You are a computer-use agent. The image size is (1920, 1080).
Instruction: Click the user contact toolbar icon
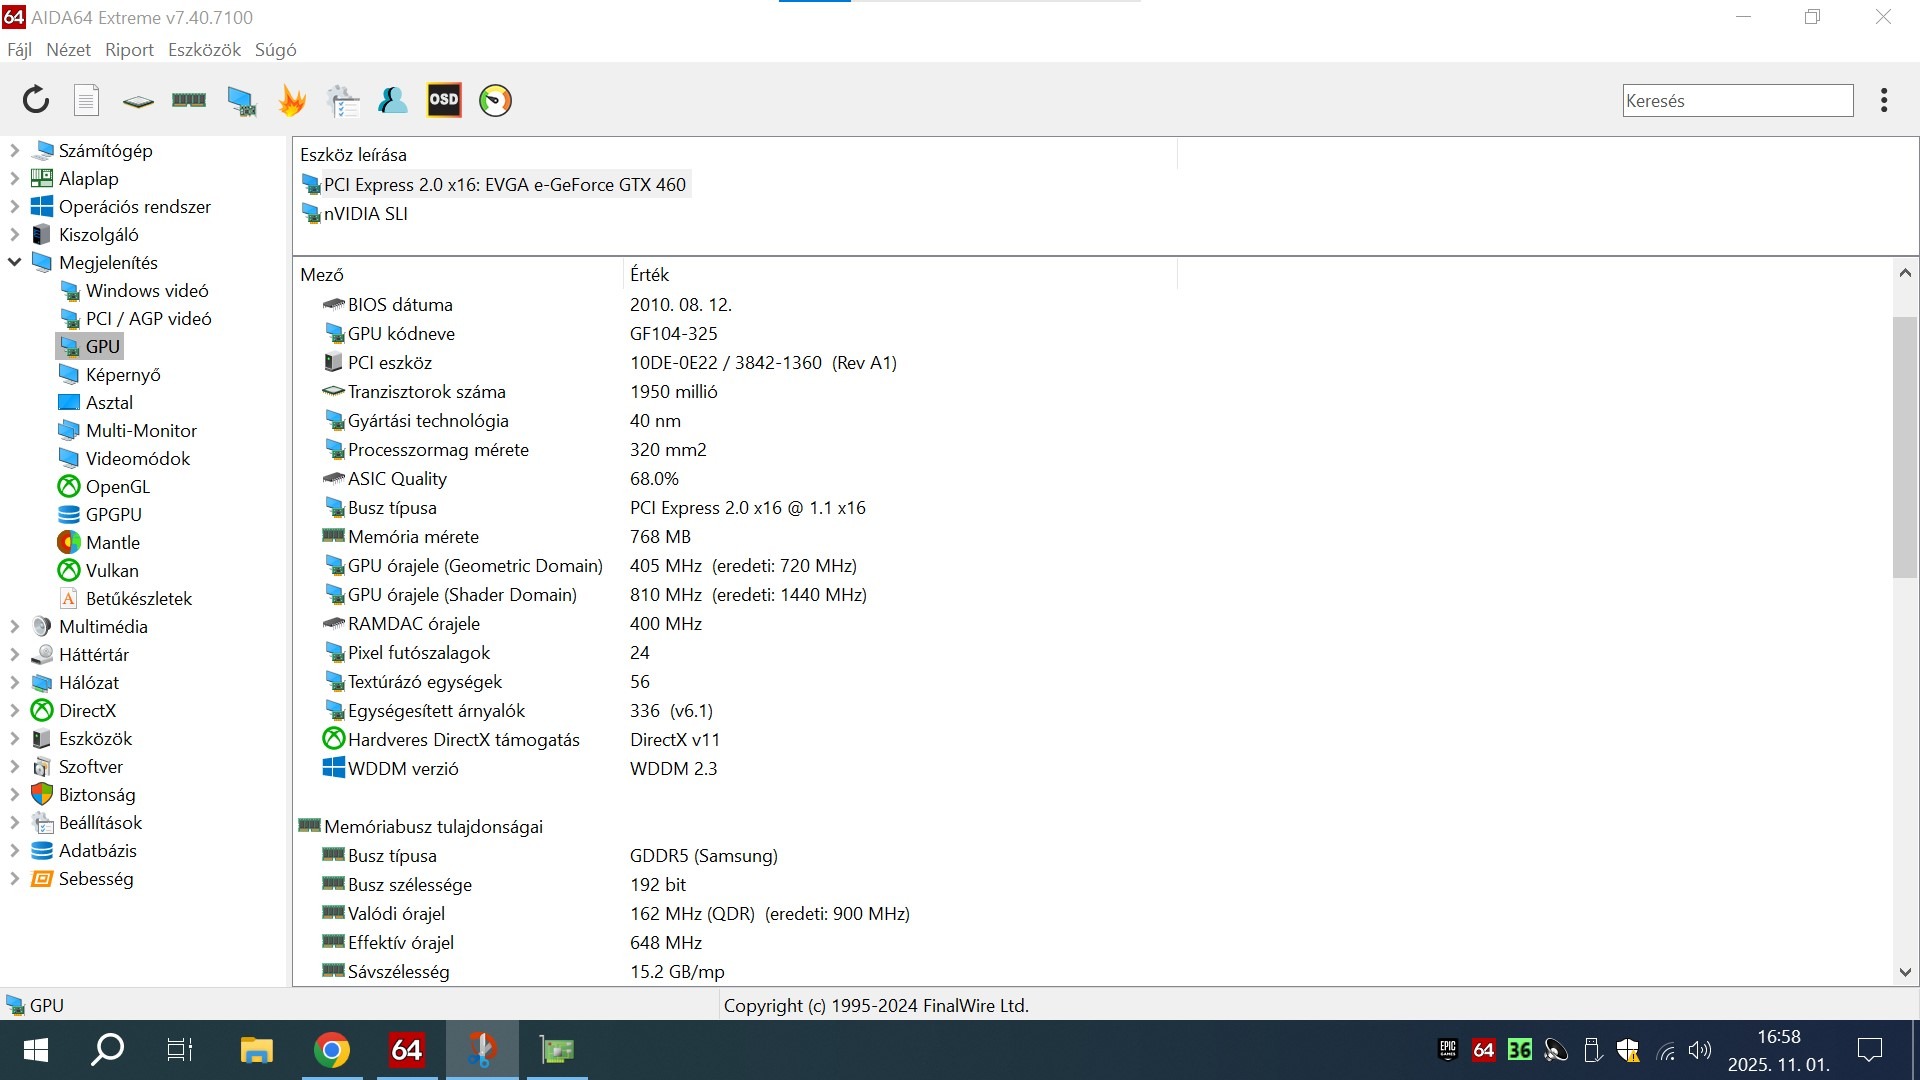click(x=392, y=100)
